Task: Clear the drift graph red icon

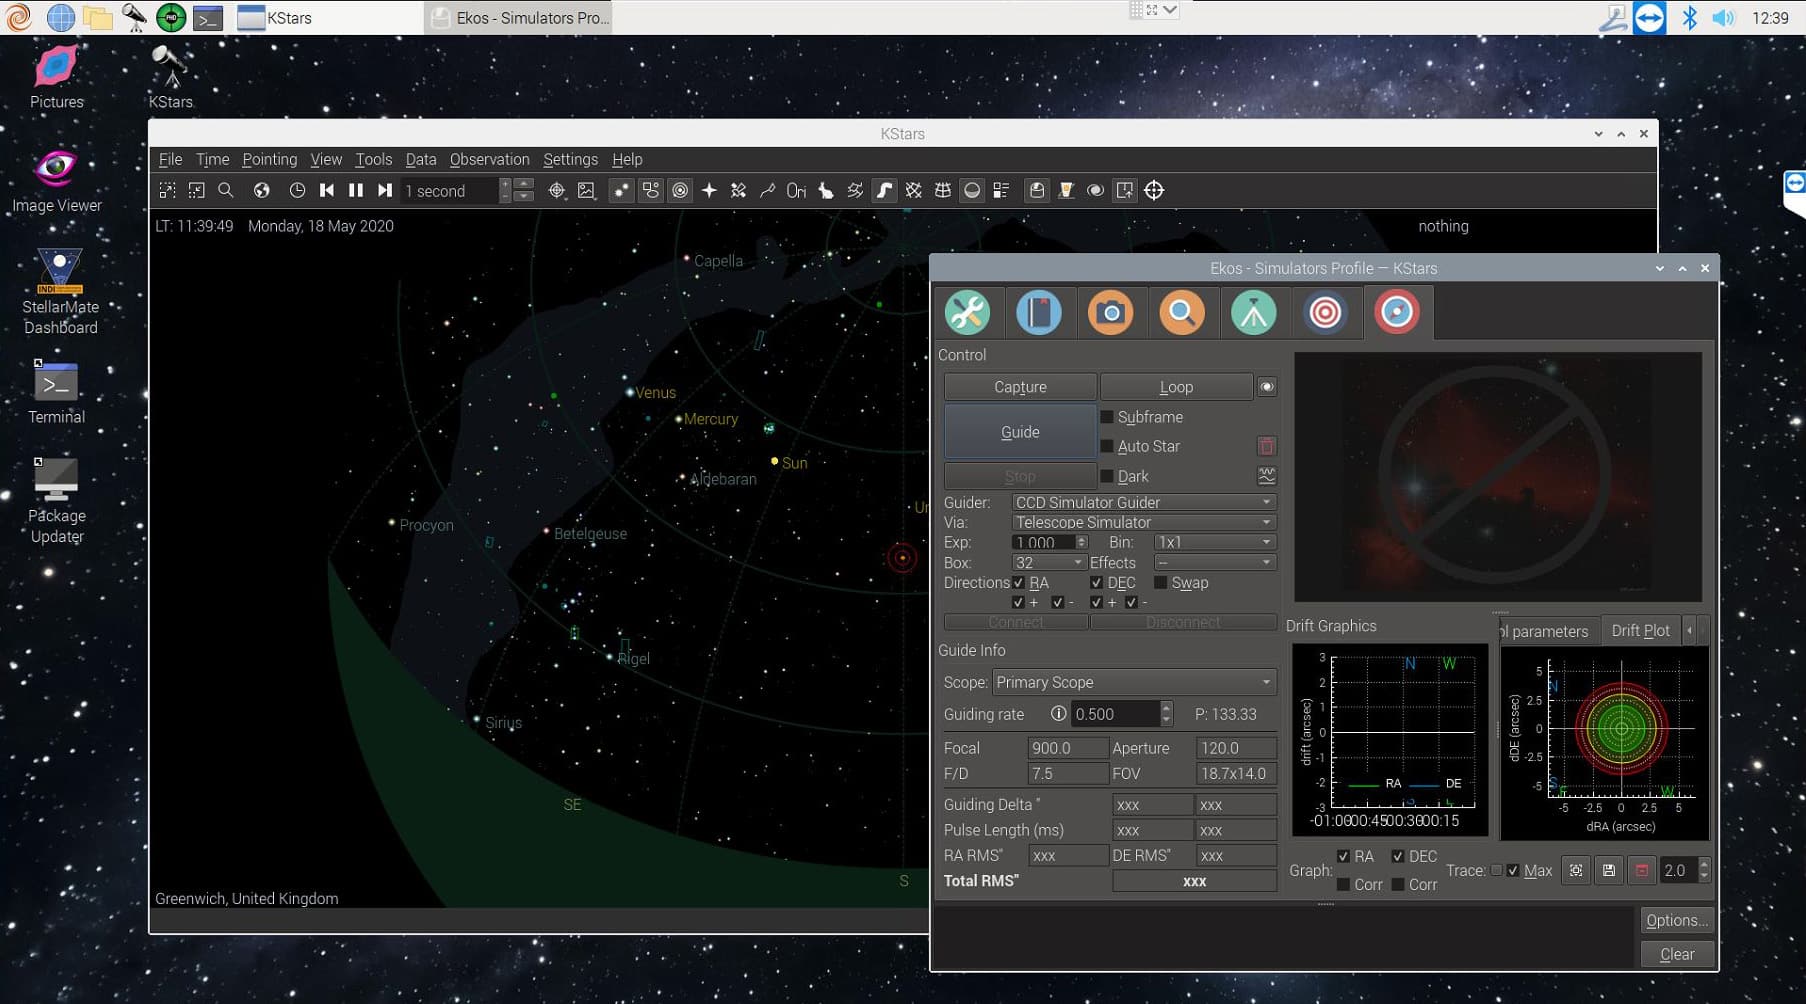Action: [1642, 870]
